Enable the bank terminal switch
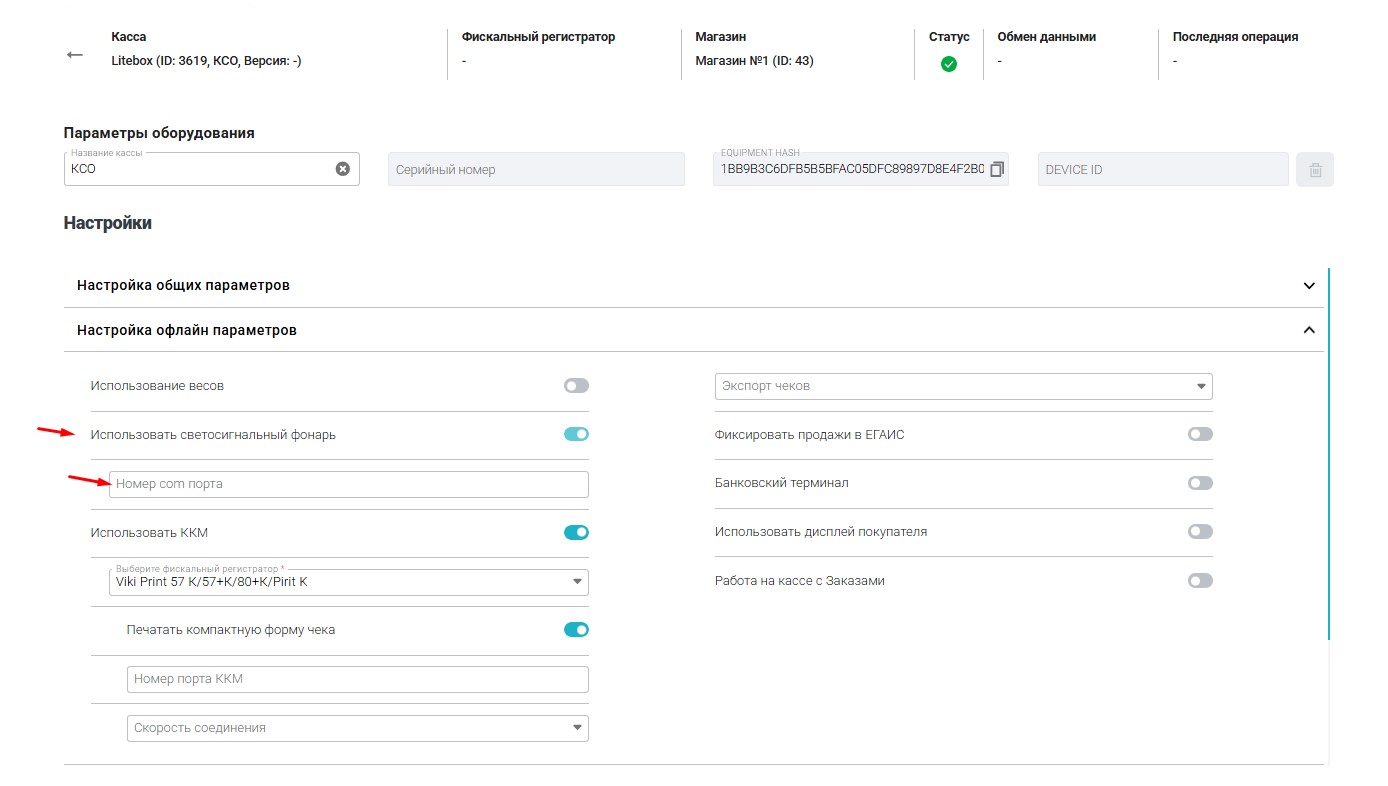Viewport: 1388px width, 786px height. (1200, 483)
